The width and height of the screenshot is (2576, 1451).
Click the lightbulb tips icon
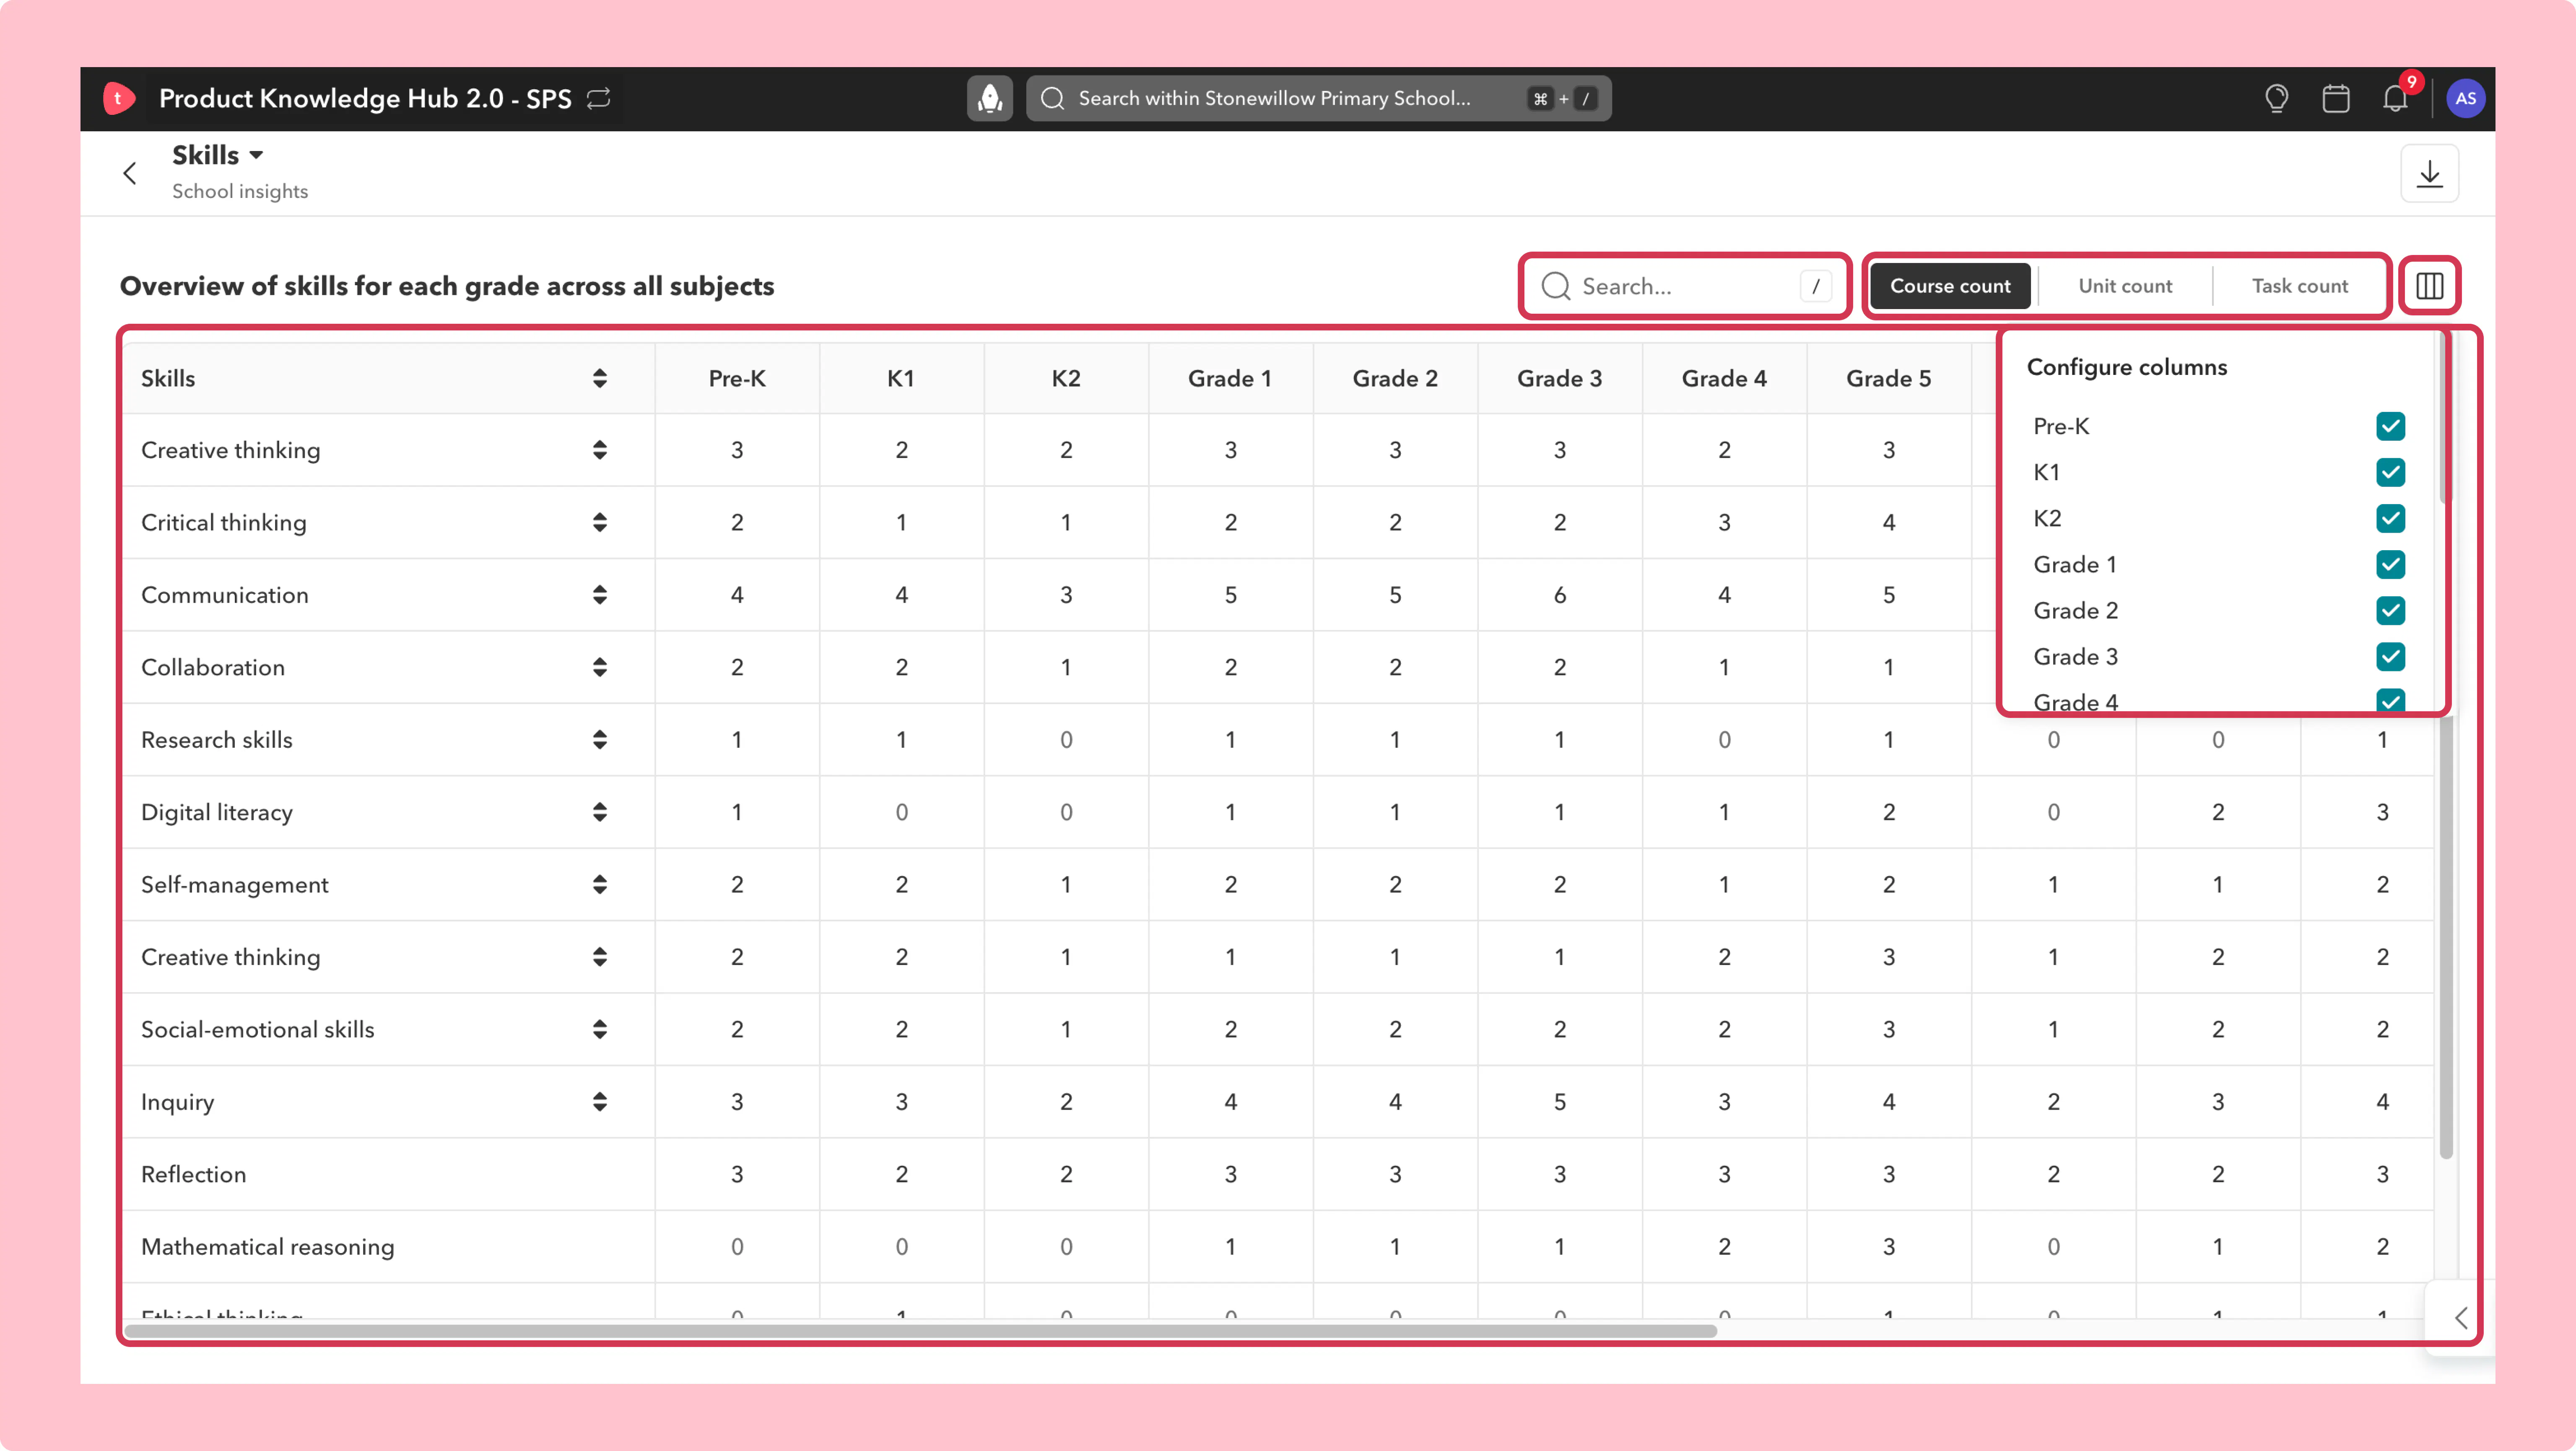click(2277, 98)
